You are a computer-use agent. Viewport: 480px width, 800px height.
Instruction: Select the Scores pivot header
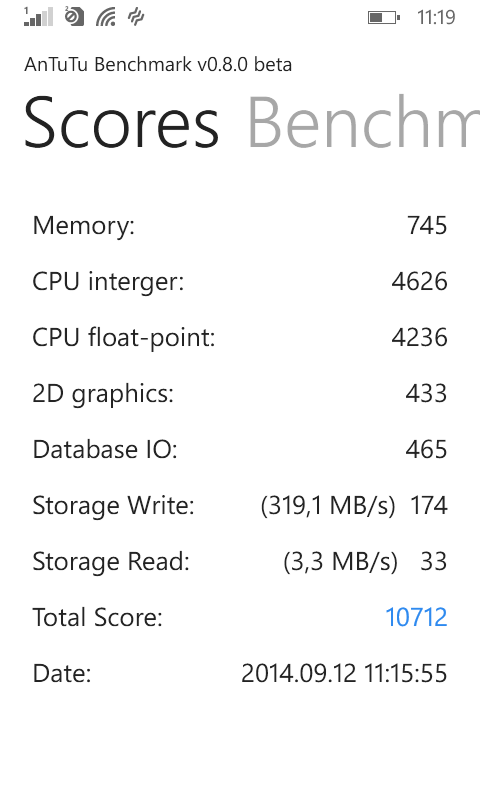[x=121, y=123]
